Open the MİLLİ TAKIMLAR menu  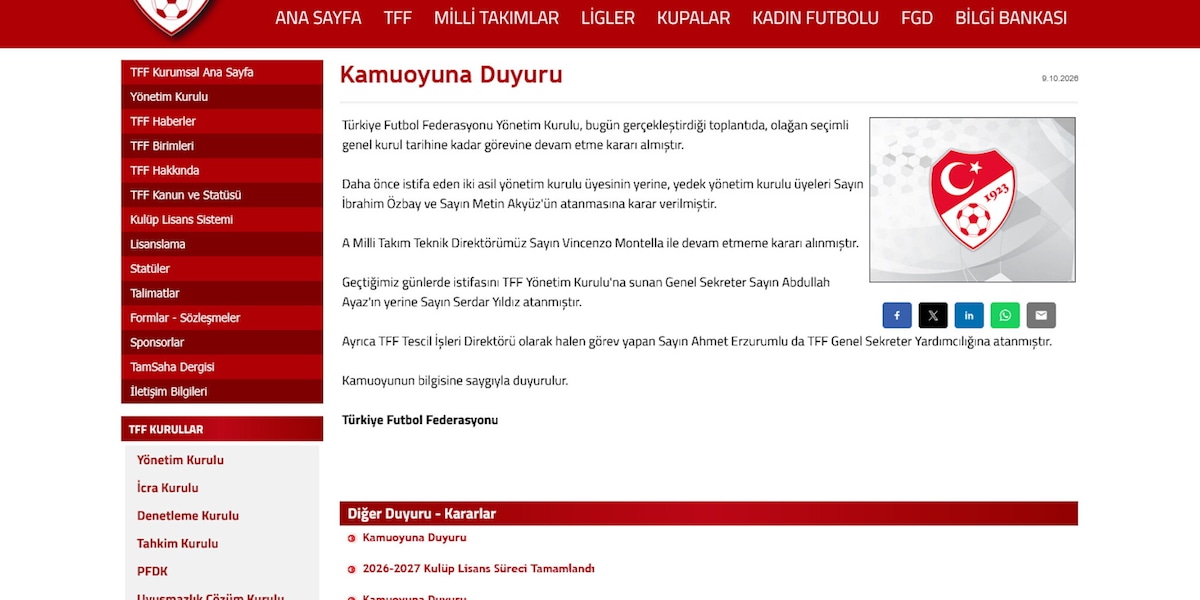pyautogui.click(x=496, y=18)
